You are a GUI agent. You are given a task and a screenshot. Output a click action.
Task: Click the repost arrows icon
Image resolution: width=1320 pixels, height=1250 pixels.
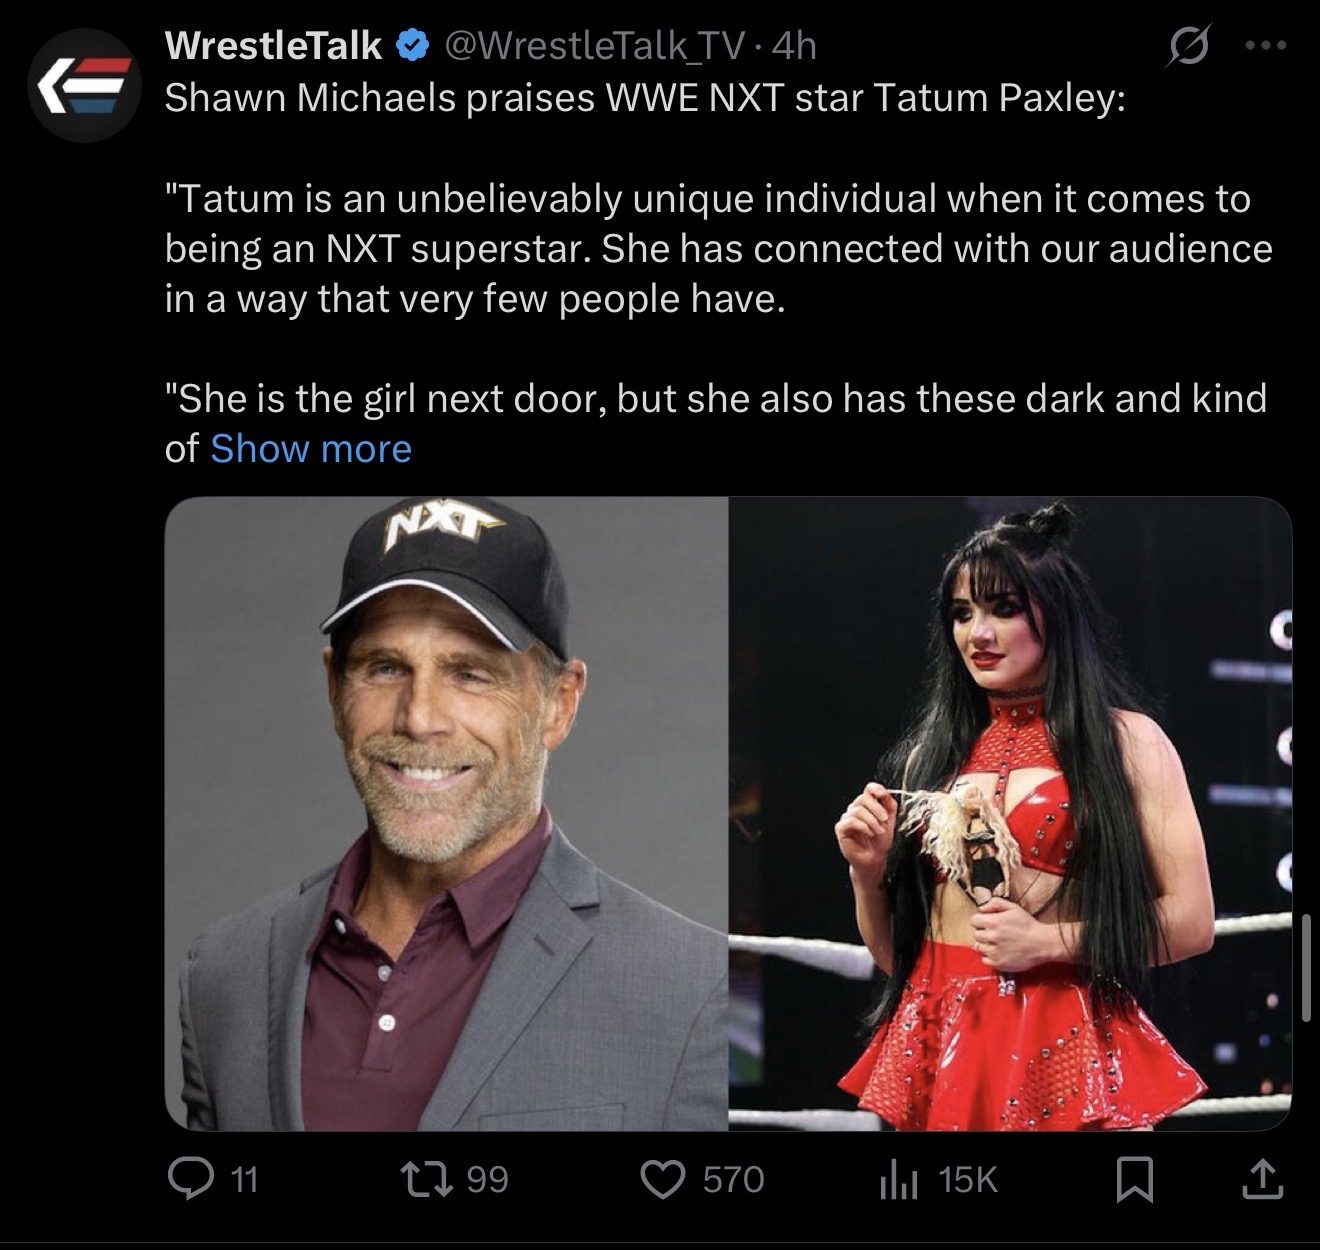click(x=438, y=1180)
